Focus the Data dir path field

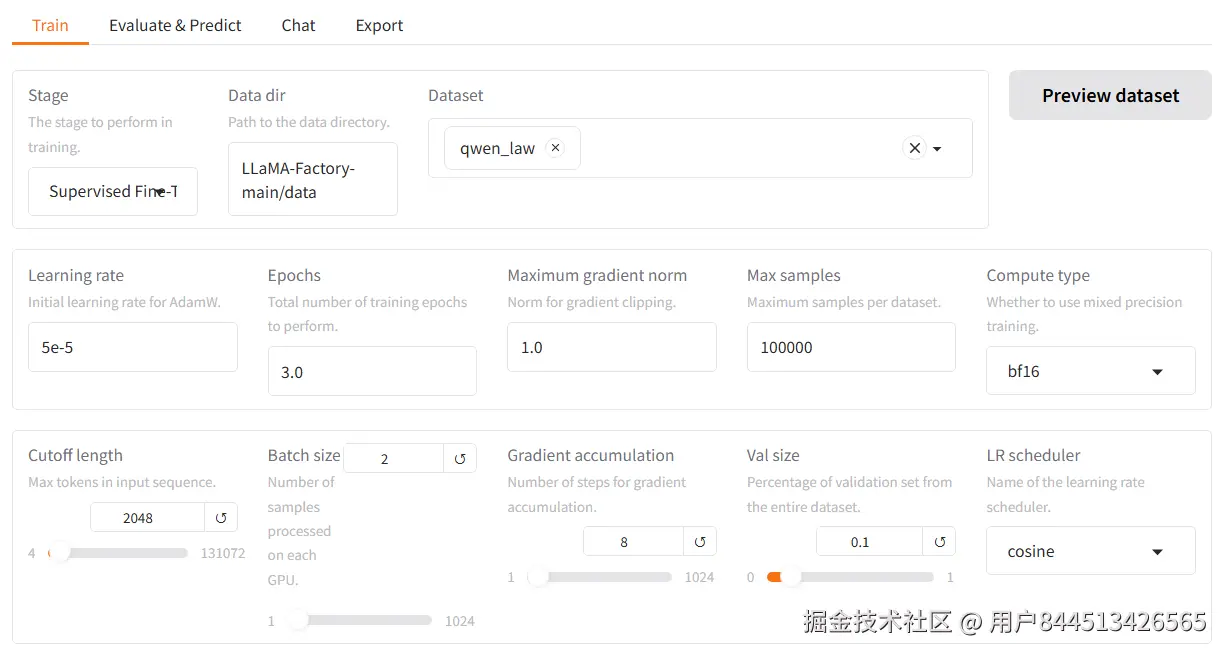(313, 180)
